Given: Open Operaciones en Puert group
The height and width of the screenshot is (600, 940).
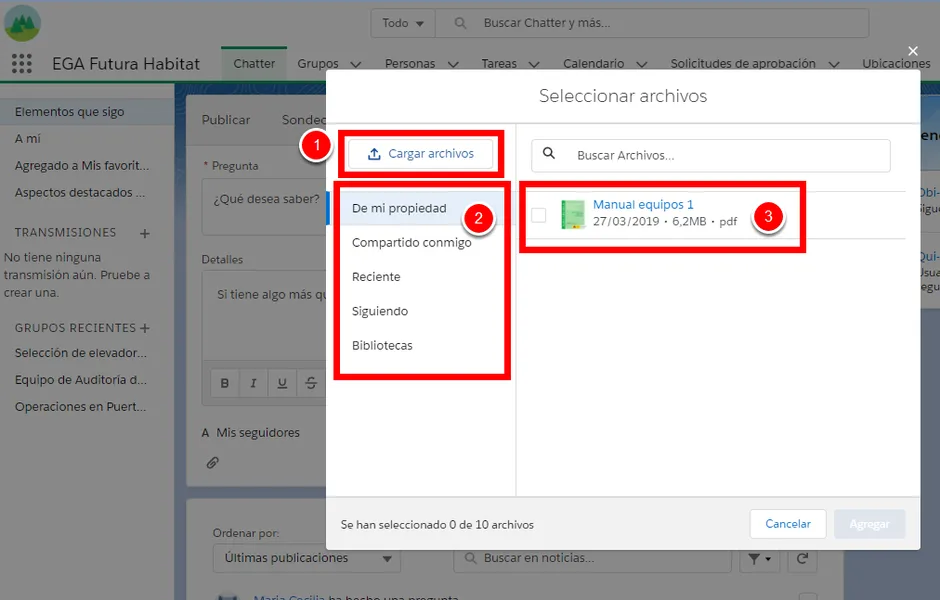Looking at the screenshot, I should [81, 407].
